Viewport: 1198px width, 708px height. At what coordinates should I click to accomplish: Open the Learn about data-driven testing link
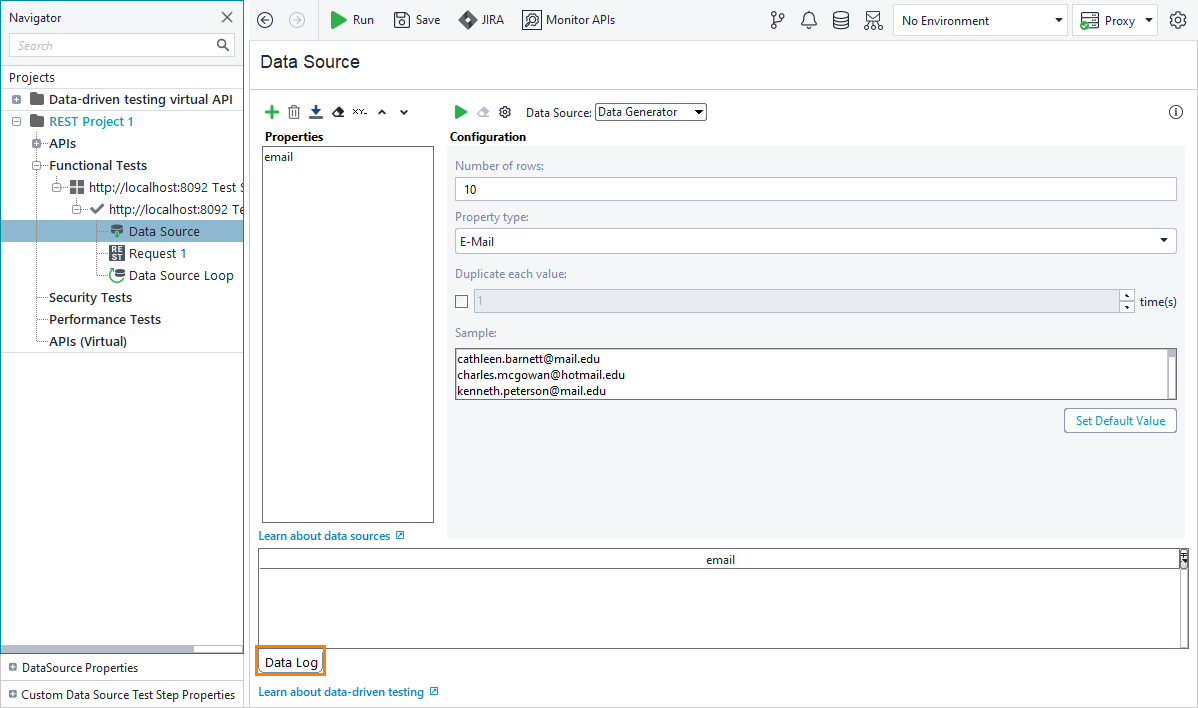pyautogui.click(x=341, y=691)
